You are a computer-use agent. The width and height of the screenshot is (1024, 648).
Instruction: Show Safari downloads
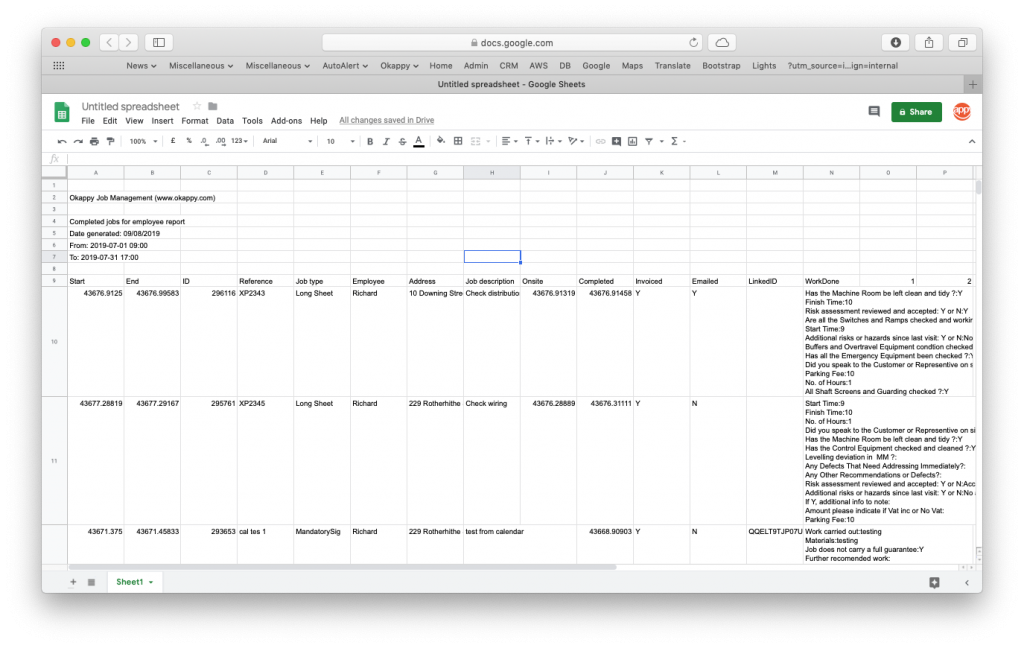pos(895,42)
